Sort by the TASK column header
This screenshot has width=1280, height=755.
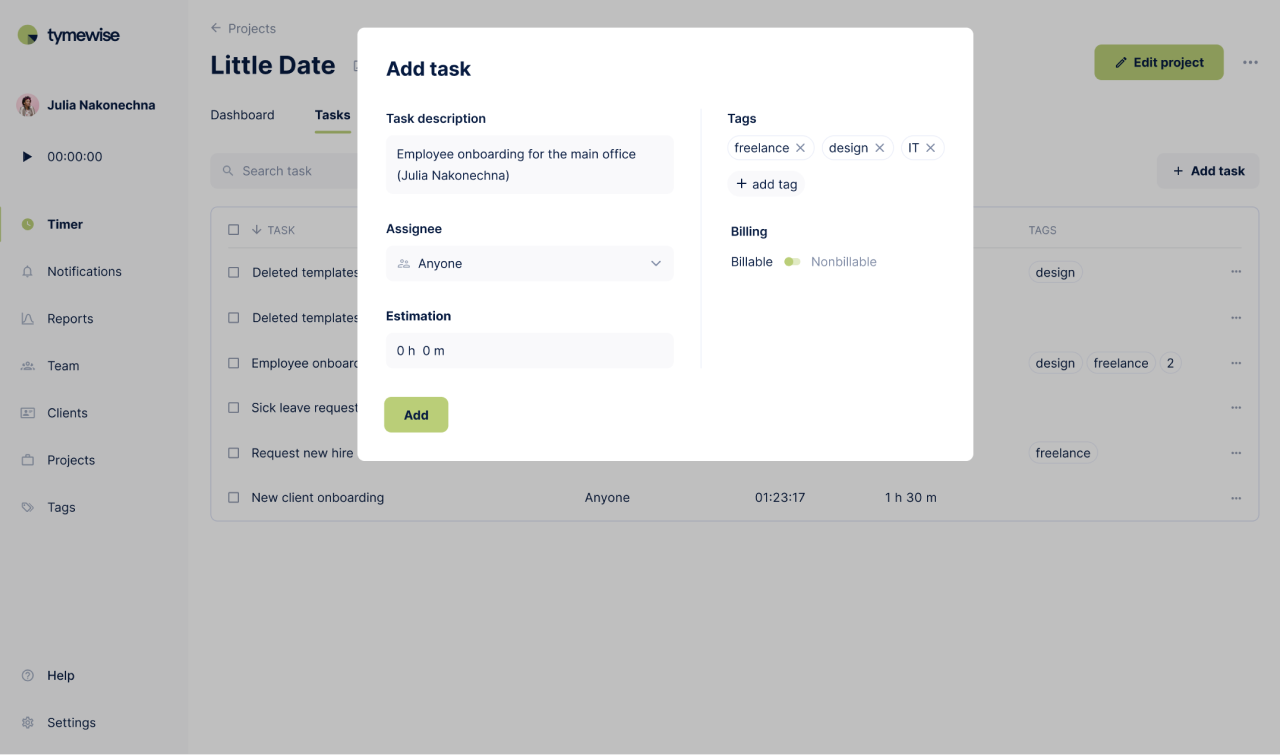click(x=273, y=230)
